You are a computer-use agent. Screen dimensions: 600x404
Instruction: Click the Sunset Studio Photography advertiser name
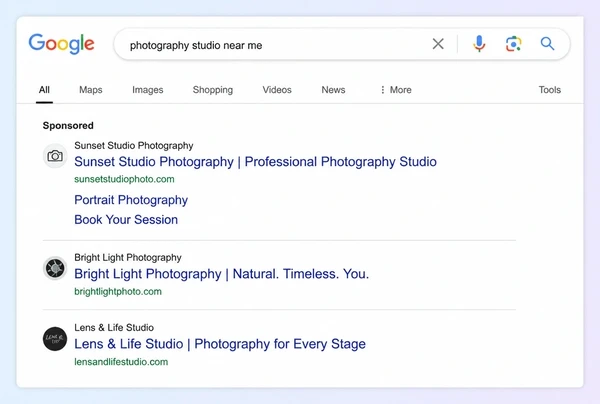134,146
